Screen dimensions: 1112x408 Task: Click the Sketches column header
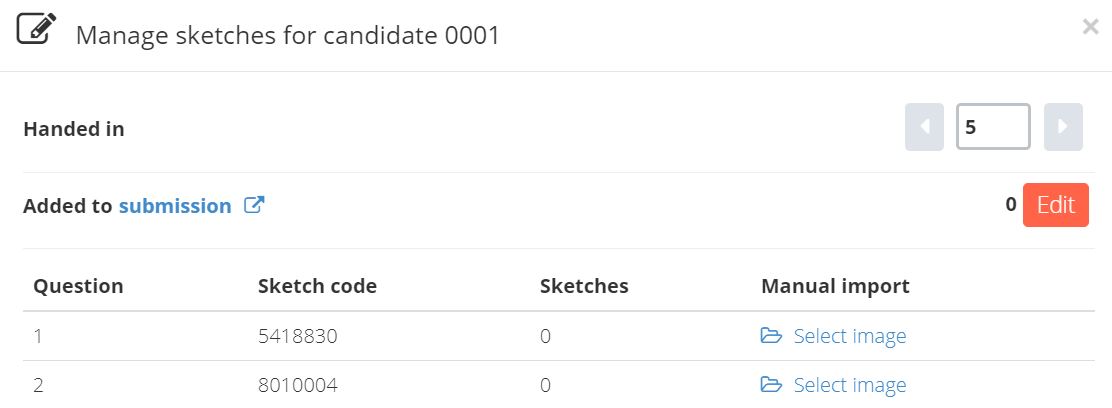click(x=584, y=286)
